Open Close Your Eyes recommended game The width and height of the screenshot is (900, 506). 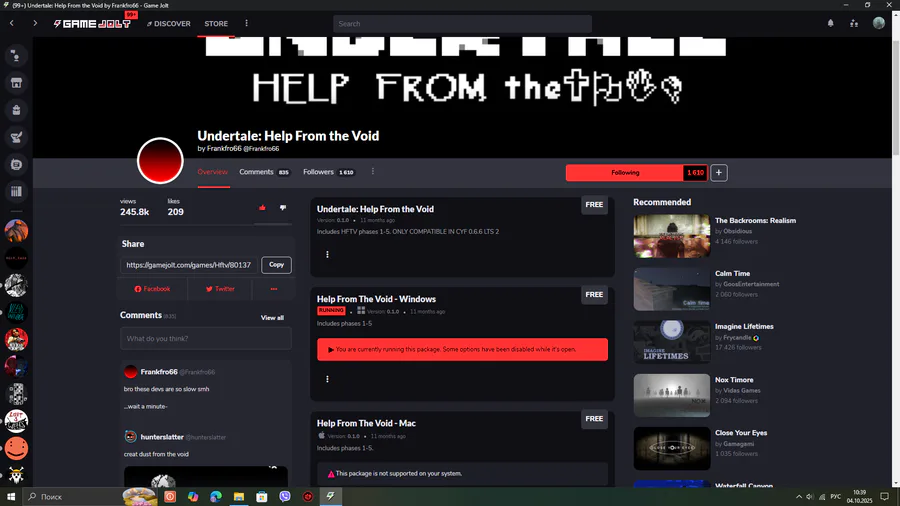[x=740, y=433]
